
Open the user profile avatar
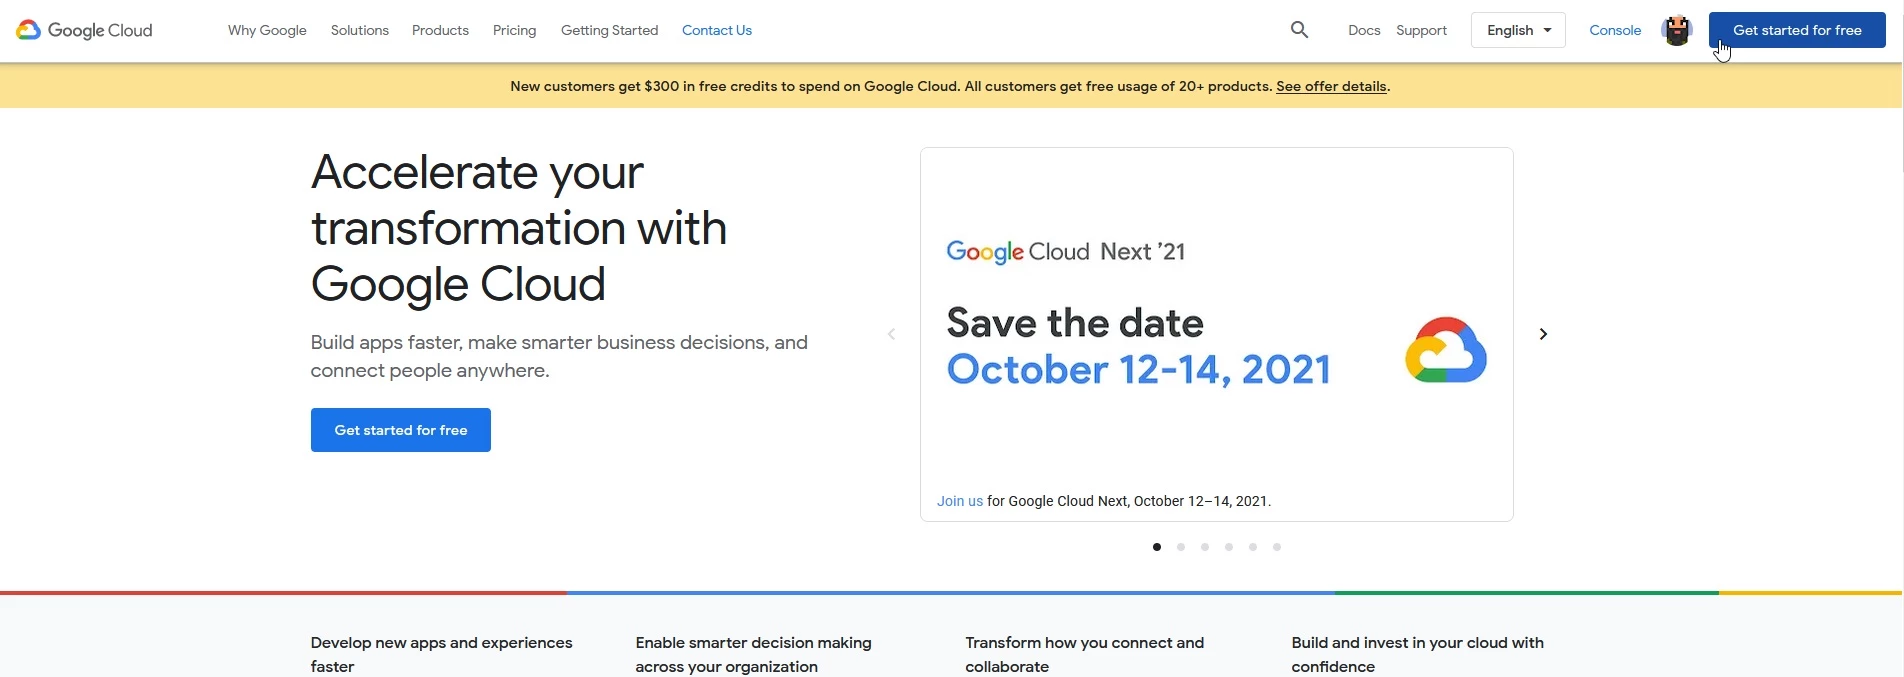pos(1676,30)
